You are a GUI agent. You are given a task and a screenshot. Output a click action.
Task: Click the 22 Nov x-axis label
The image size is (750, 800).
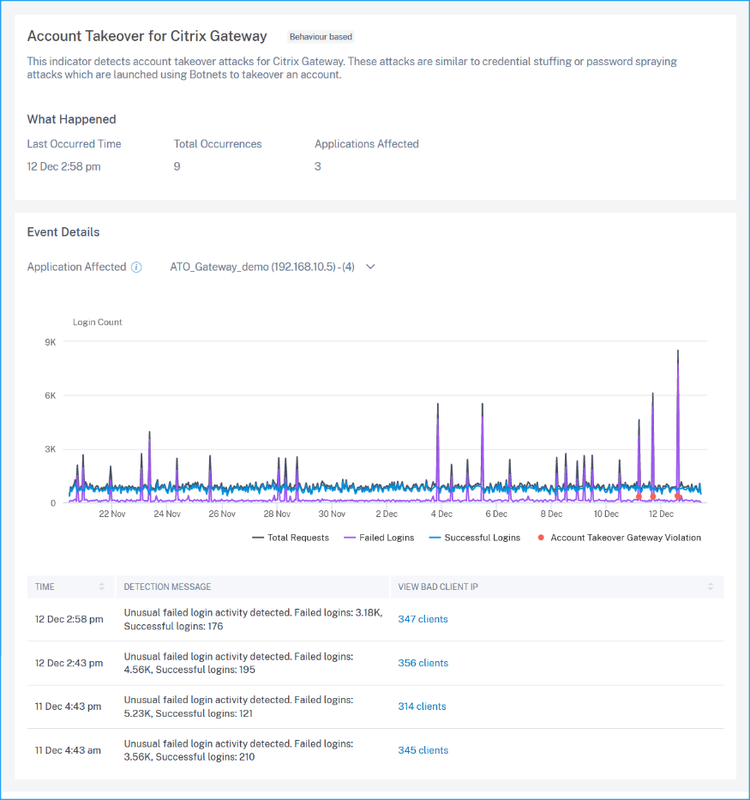pos(112,514)
